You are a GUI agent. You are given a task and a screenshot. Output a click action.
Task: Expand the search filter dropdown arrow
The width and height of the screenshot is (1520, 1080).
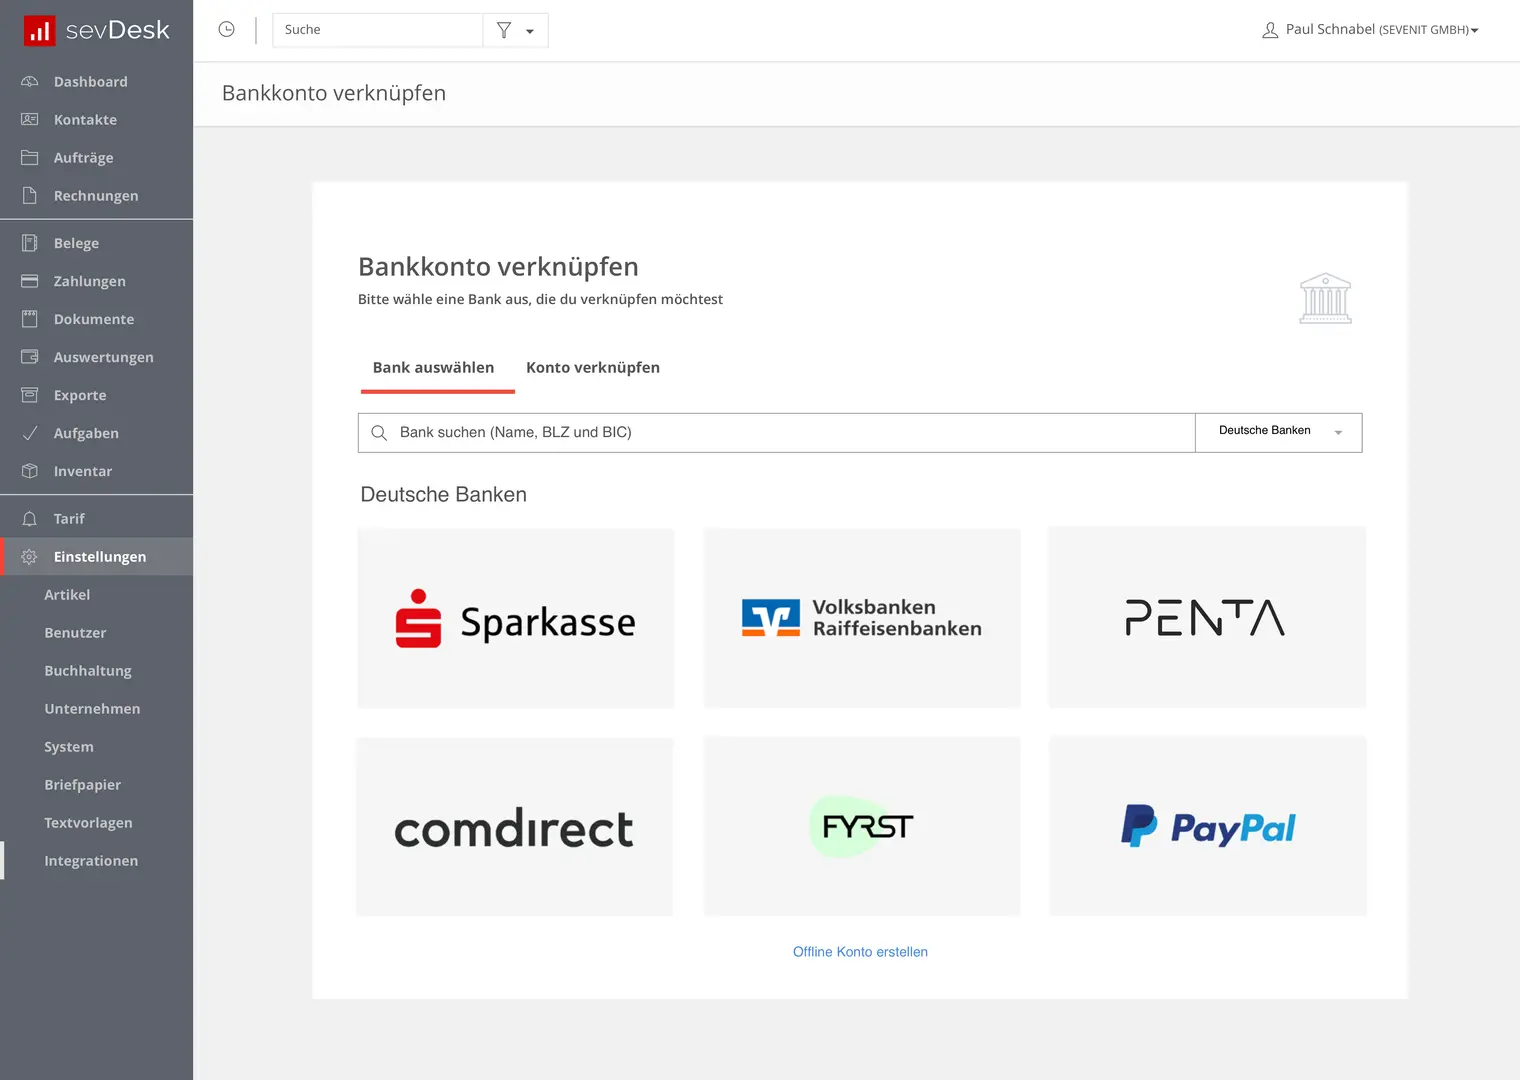tap(530, 31)
